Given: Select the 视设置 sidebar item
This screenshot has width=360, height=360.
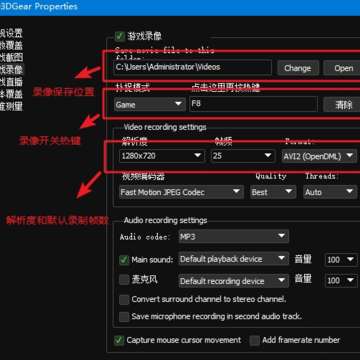Looking at the screenshot, I should 11,33.
